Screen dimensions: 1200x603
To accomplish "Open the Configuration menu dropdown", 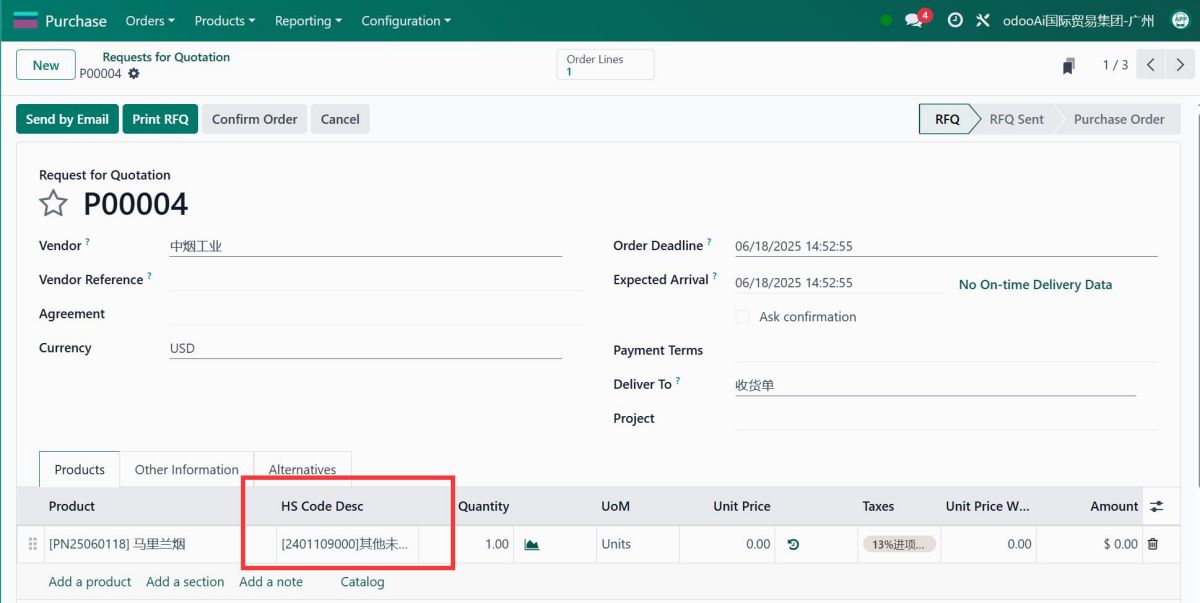I will tap(405, 20).
